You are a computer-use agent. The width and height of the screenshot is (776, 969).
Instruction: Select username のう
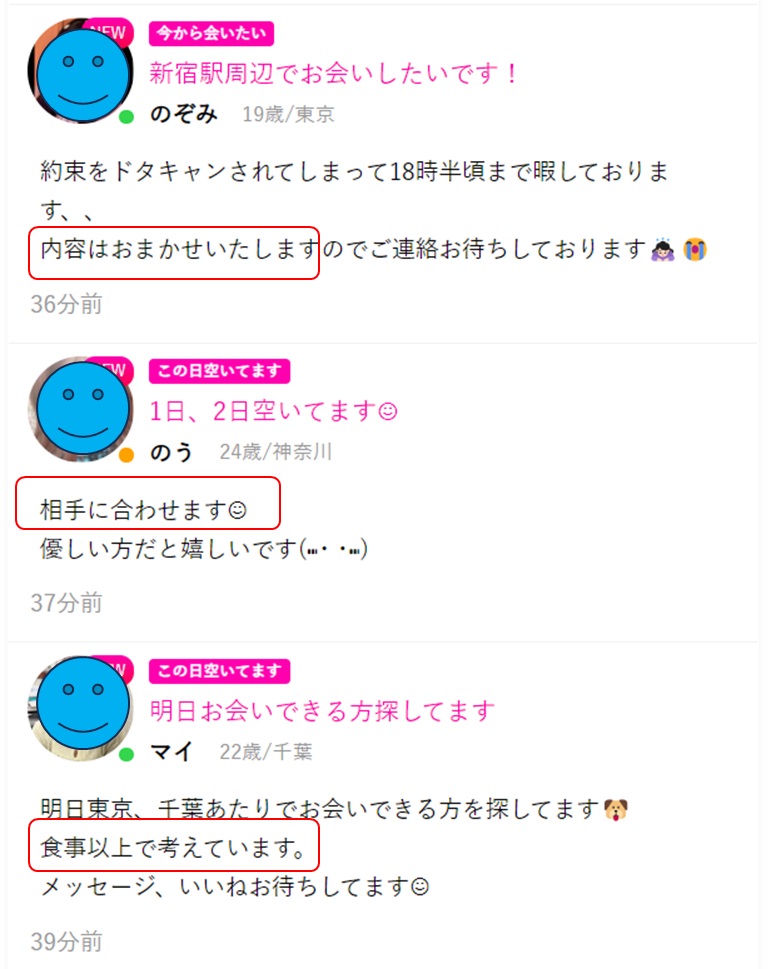point(171,452)
